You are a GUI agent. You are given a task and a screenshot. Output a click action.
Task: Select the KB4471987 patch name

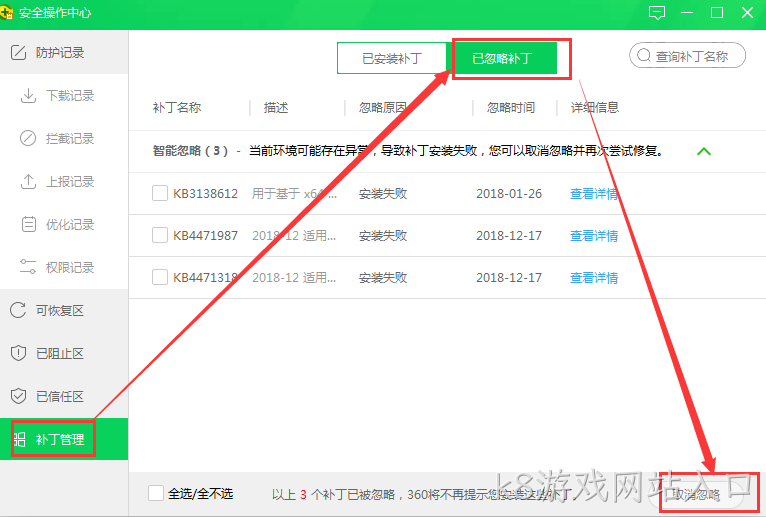click(205, 236)
